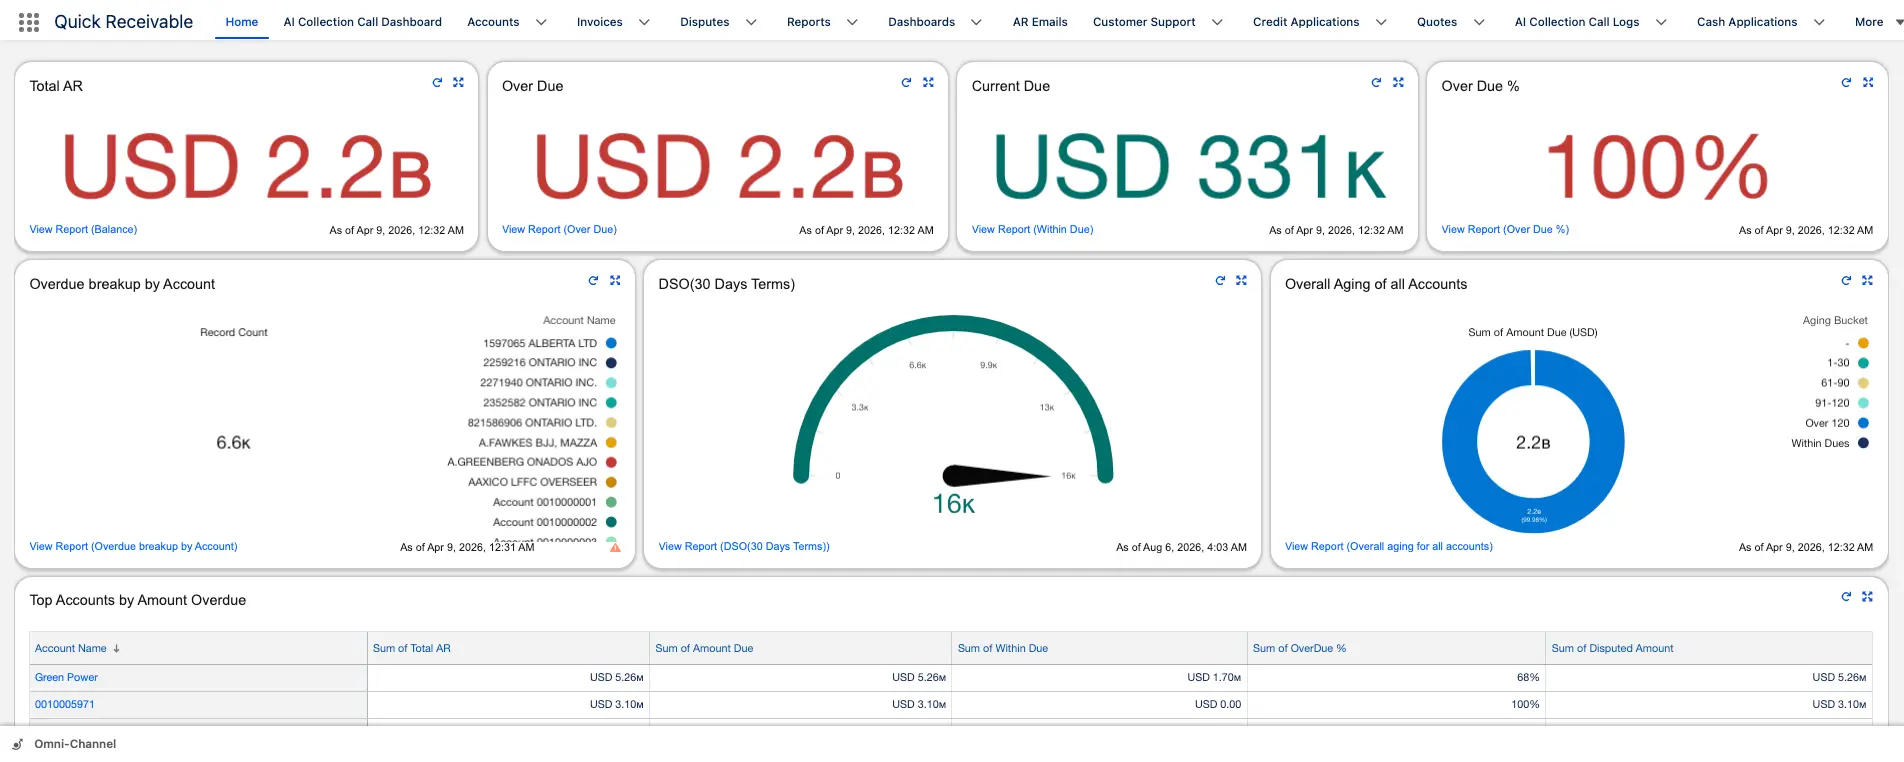Click the DSO gauge needle

coord(995,476)
